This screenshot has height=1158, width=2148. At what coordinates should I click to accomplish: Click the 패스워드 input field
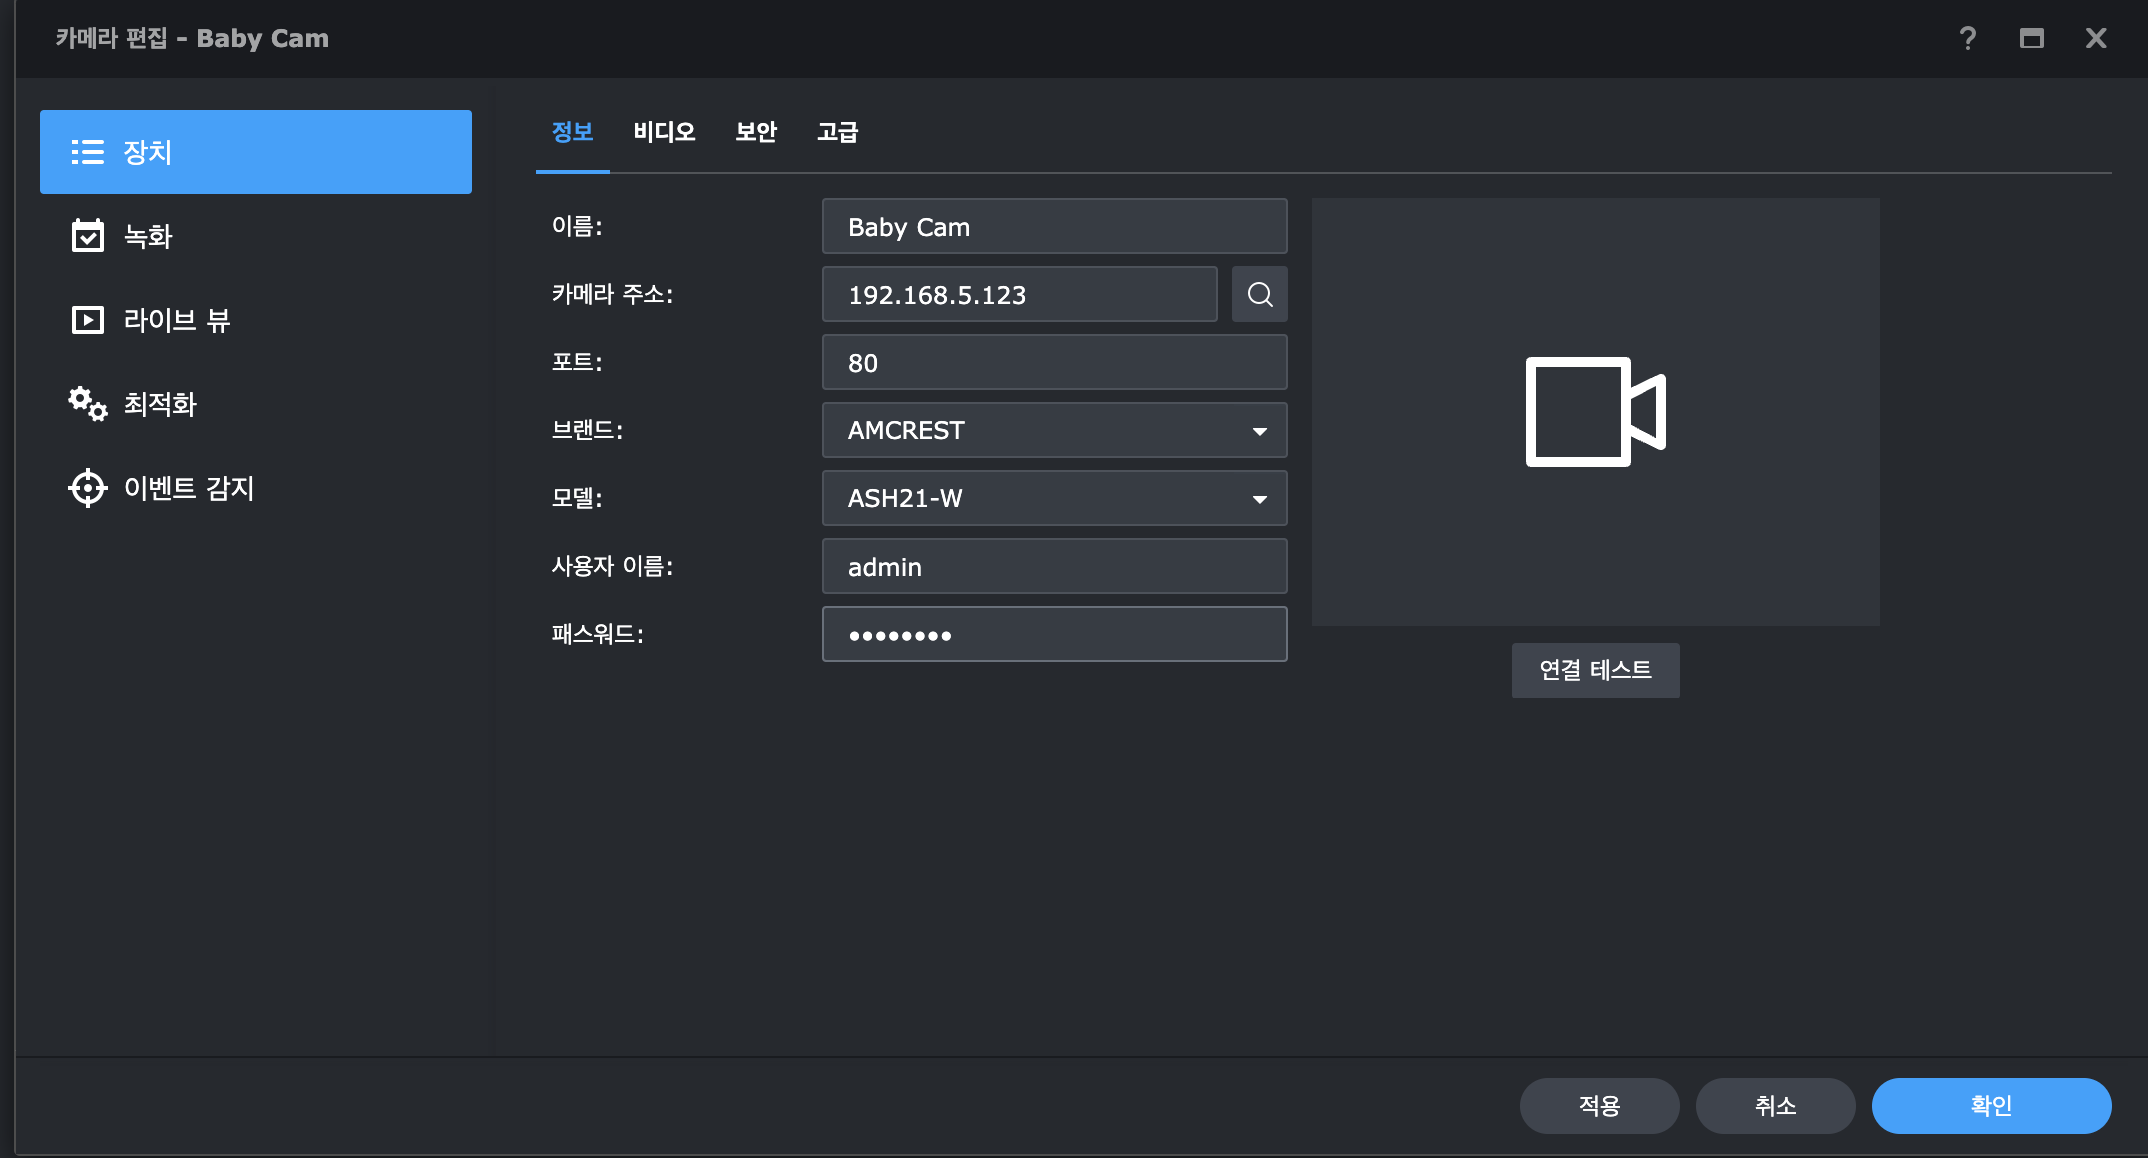[1054, 635]
